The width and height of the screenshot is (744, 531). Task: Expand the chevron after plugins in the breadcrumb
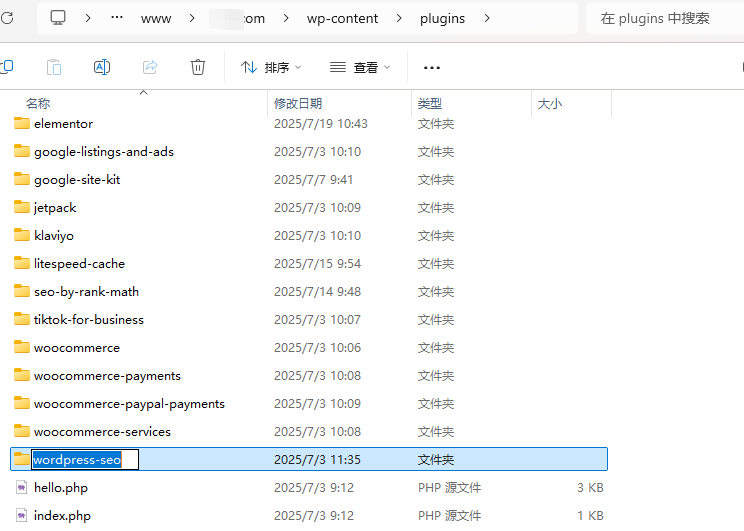[x=487, y=18]
